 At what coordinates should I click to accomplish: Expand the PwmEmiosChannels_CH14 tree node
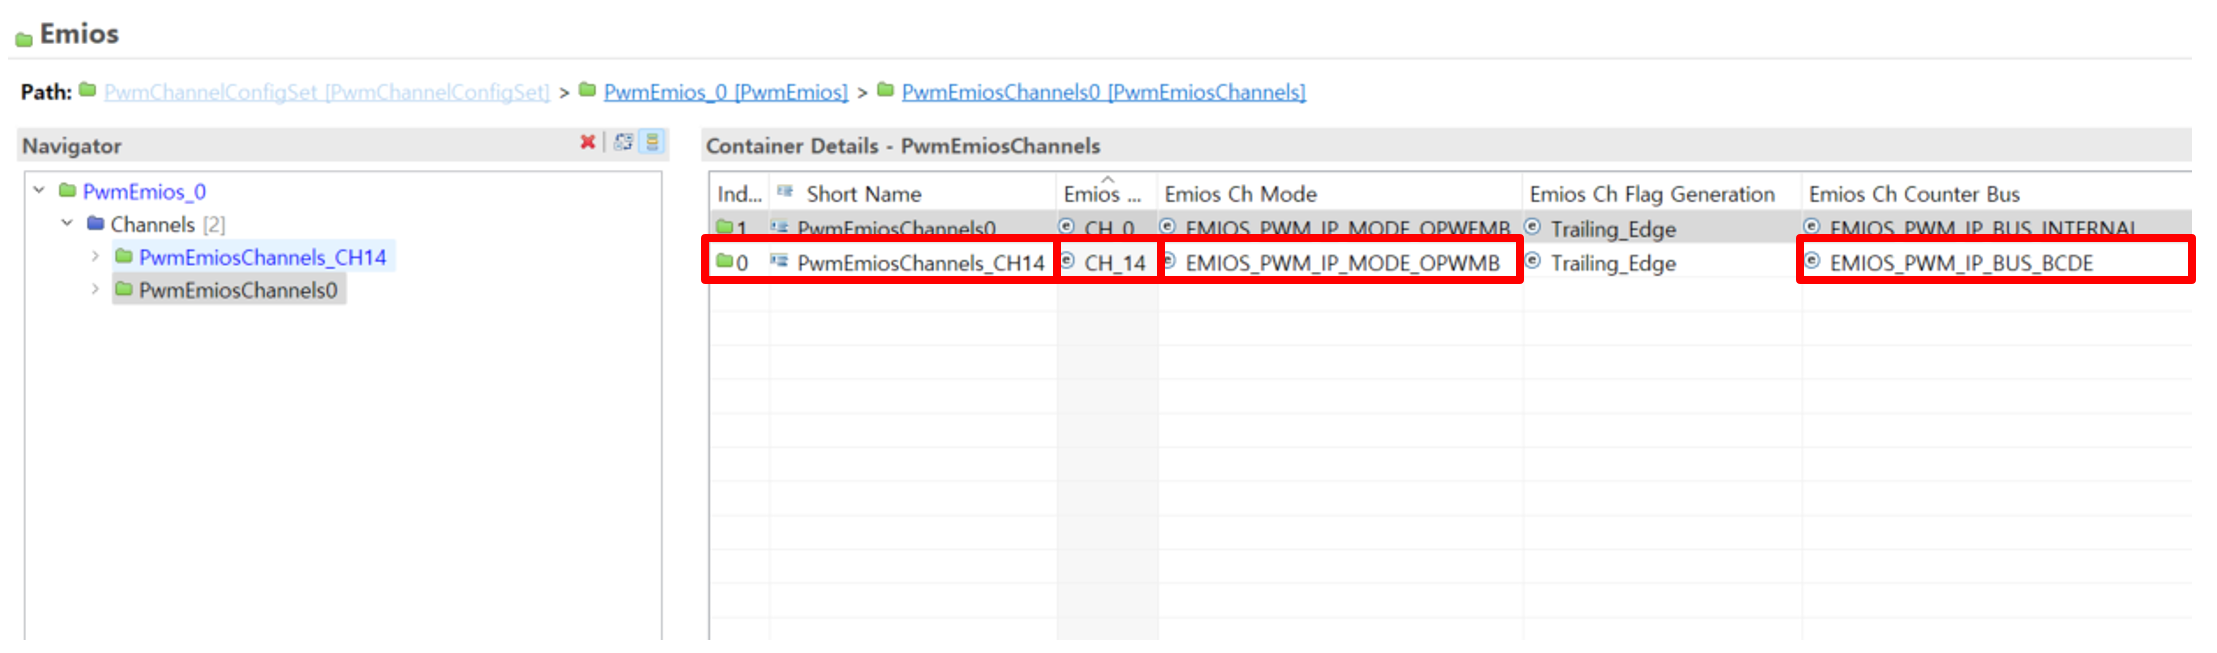tap(95, 257)
